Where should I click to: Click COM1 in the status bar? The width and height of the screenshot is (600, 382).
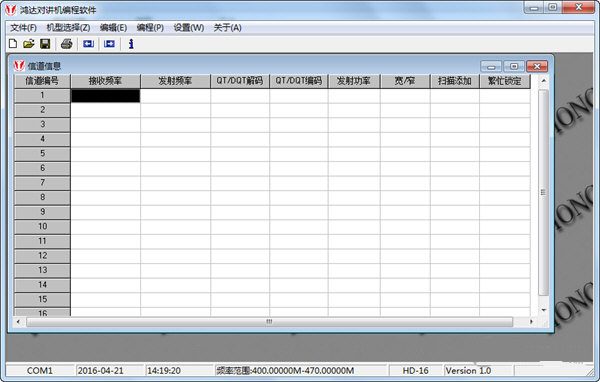(x=40, y=371)
